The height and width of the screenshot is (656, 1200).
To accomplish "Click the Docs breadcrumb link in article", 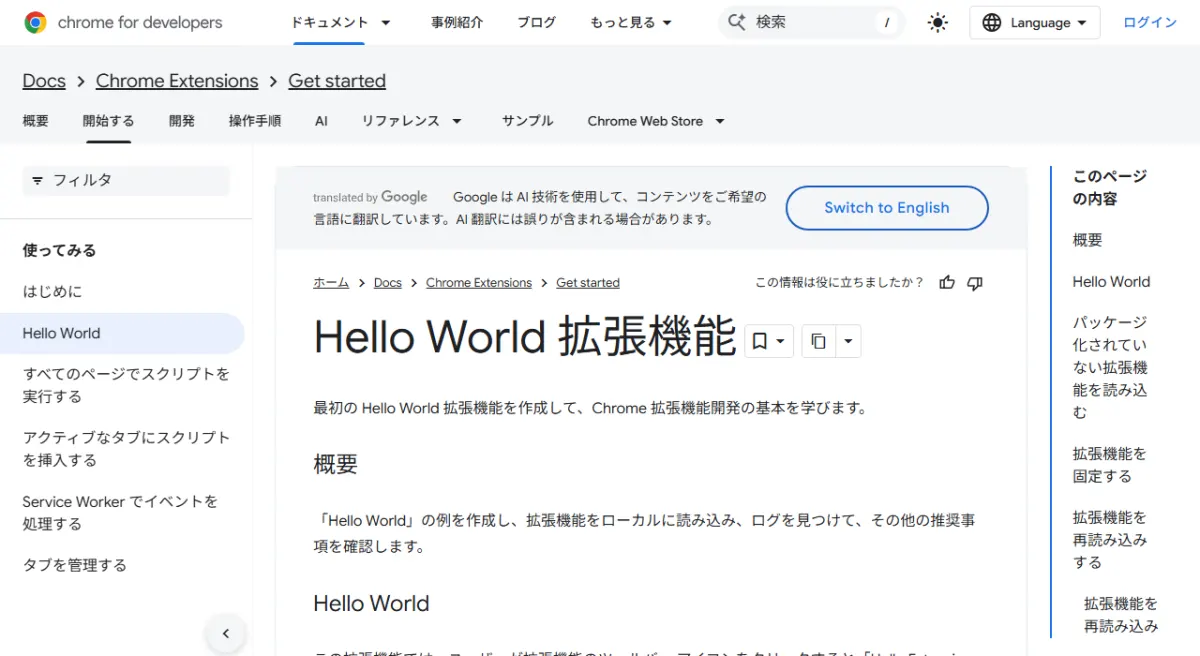I will (x=388, y=283).
